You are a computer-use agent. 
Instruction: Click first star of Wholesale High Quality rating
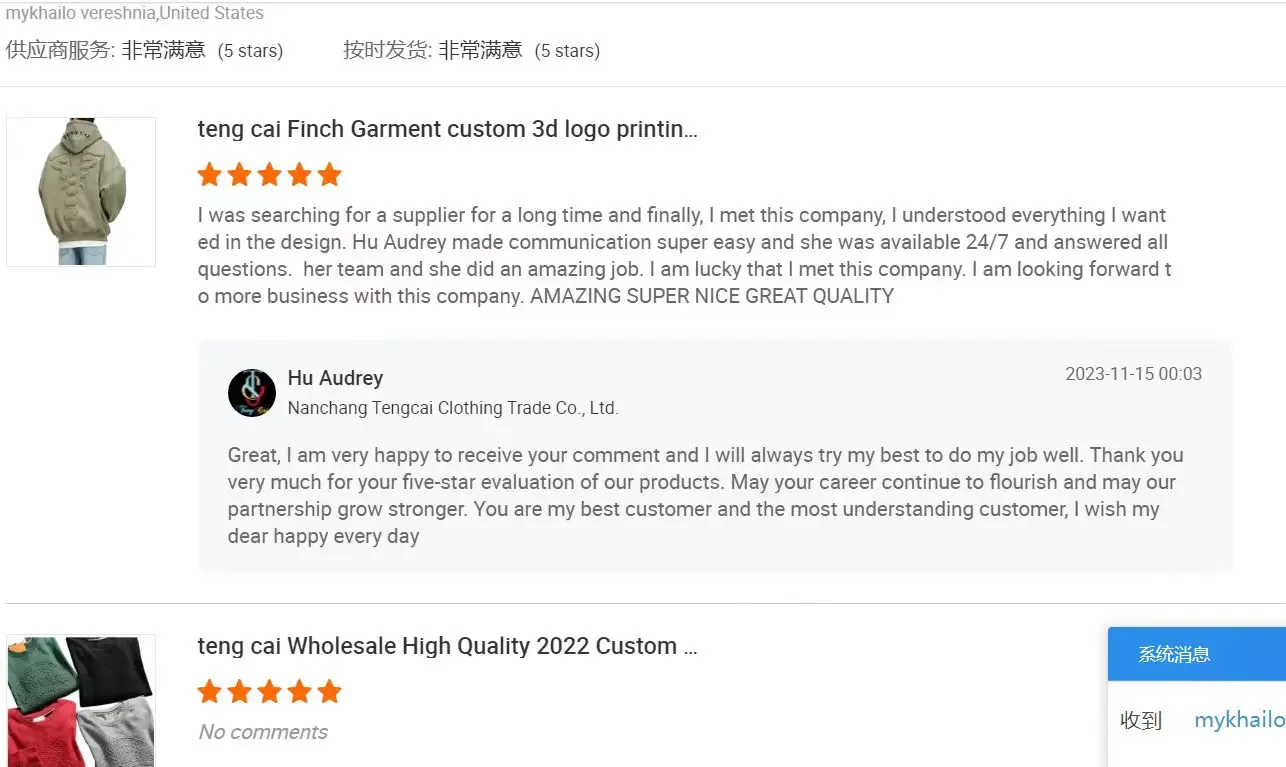[209, 691]
